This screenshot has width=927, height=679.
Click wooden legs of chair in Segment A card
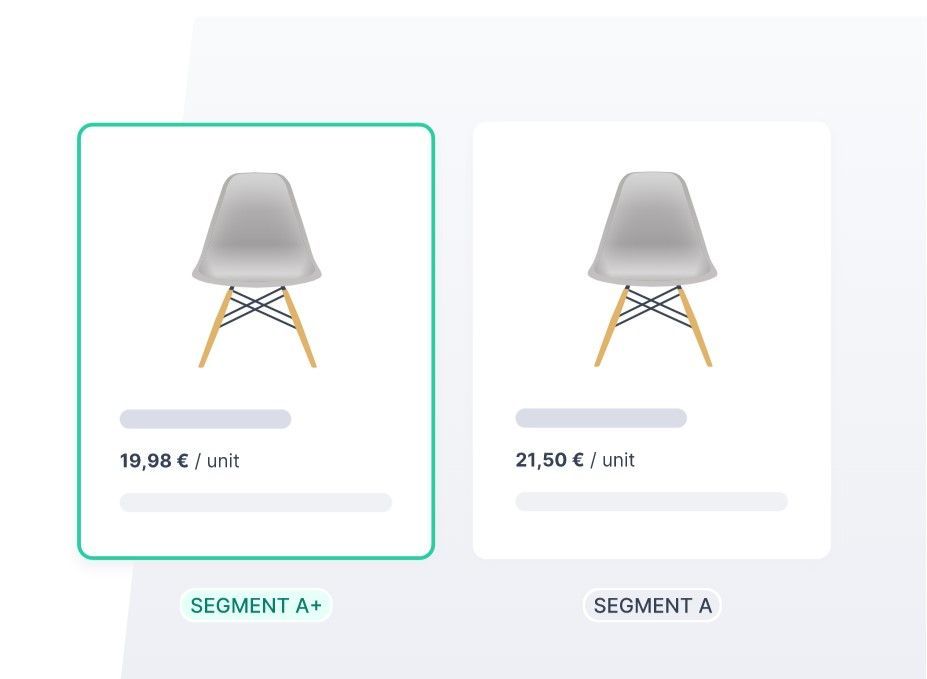coord(653,326)
